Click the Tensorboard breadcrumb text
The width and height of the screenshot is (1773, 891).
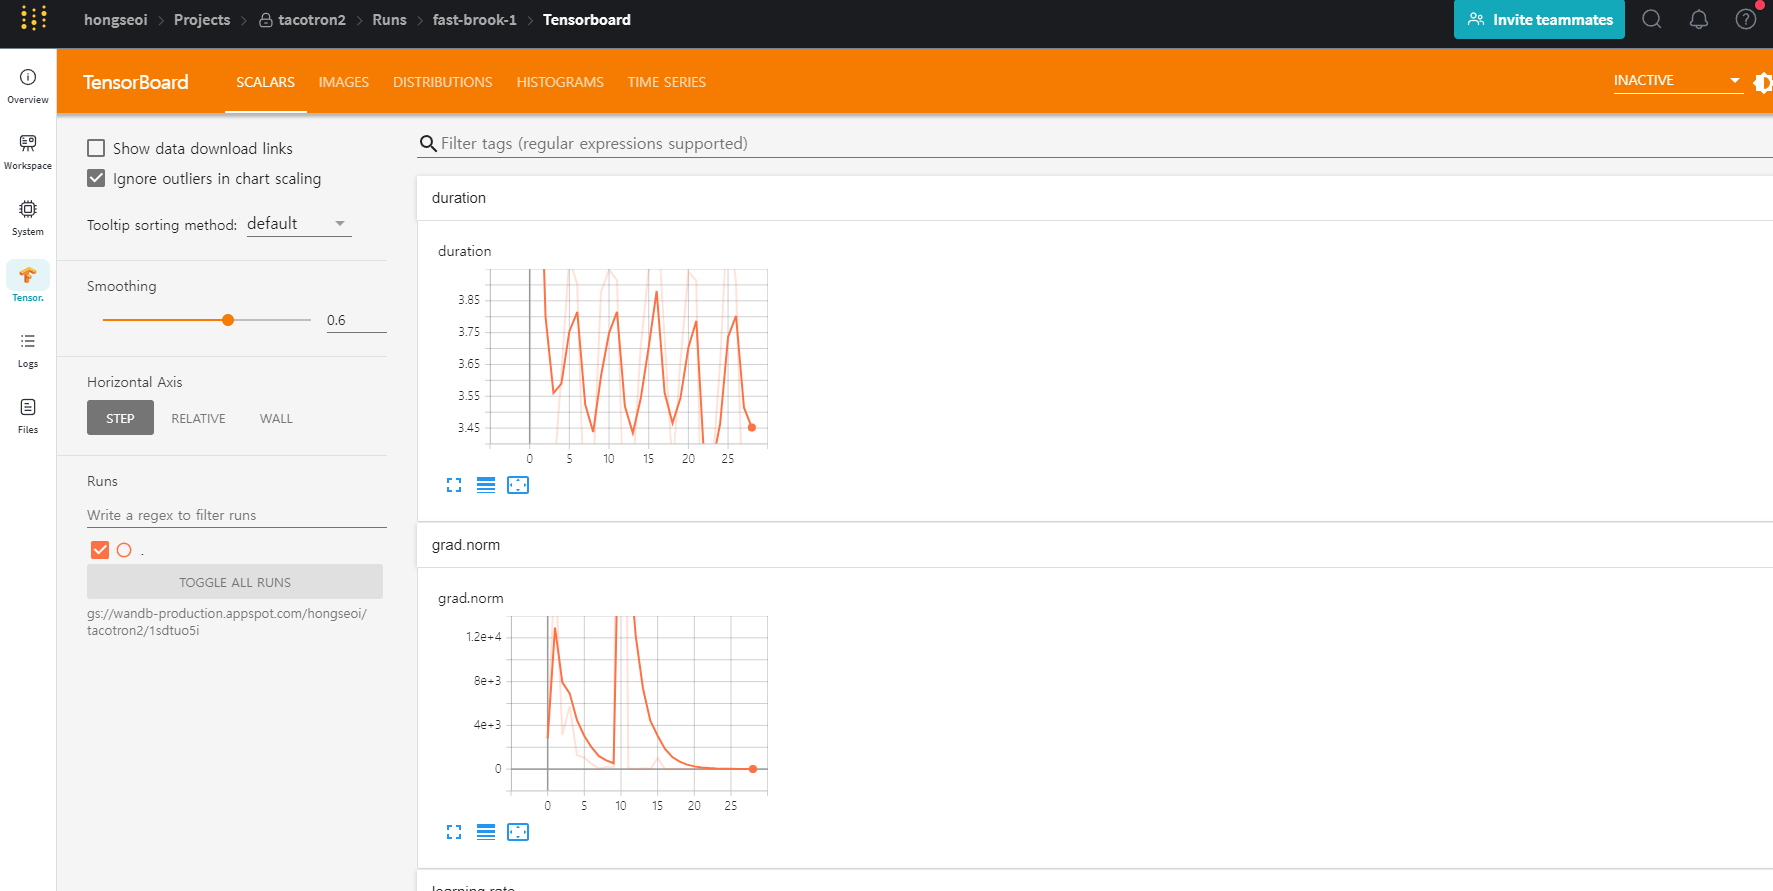[587, 20]
